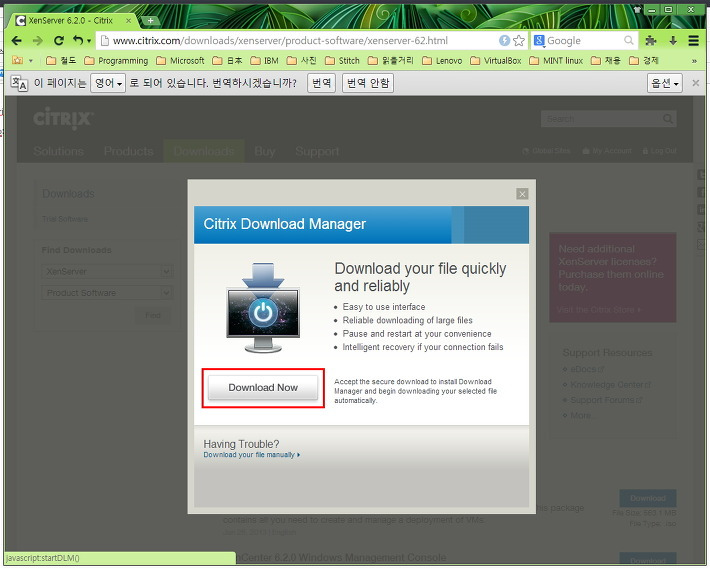The height and width of the screenshot is (569, 710).
Task: Open the Solutions menu on the Citrix site
Action: (x=58, y=151)
